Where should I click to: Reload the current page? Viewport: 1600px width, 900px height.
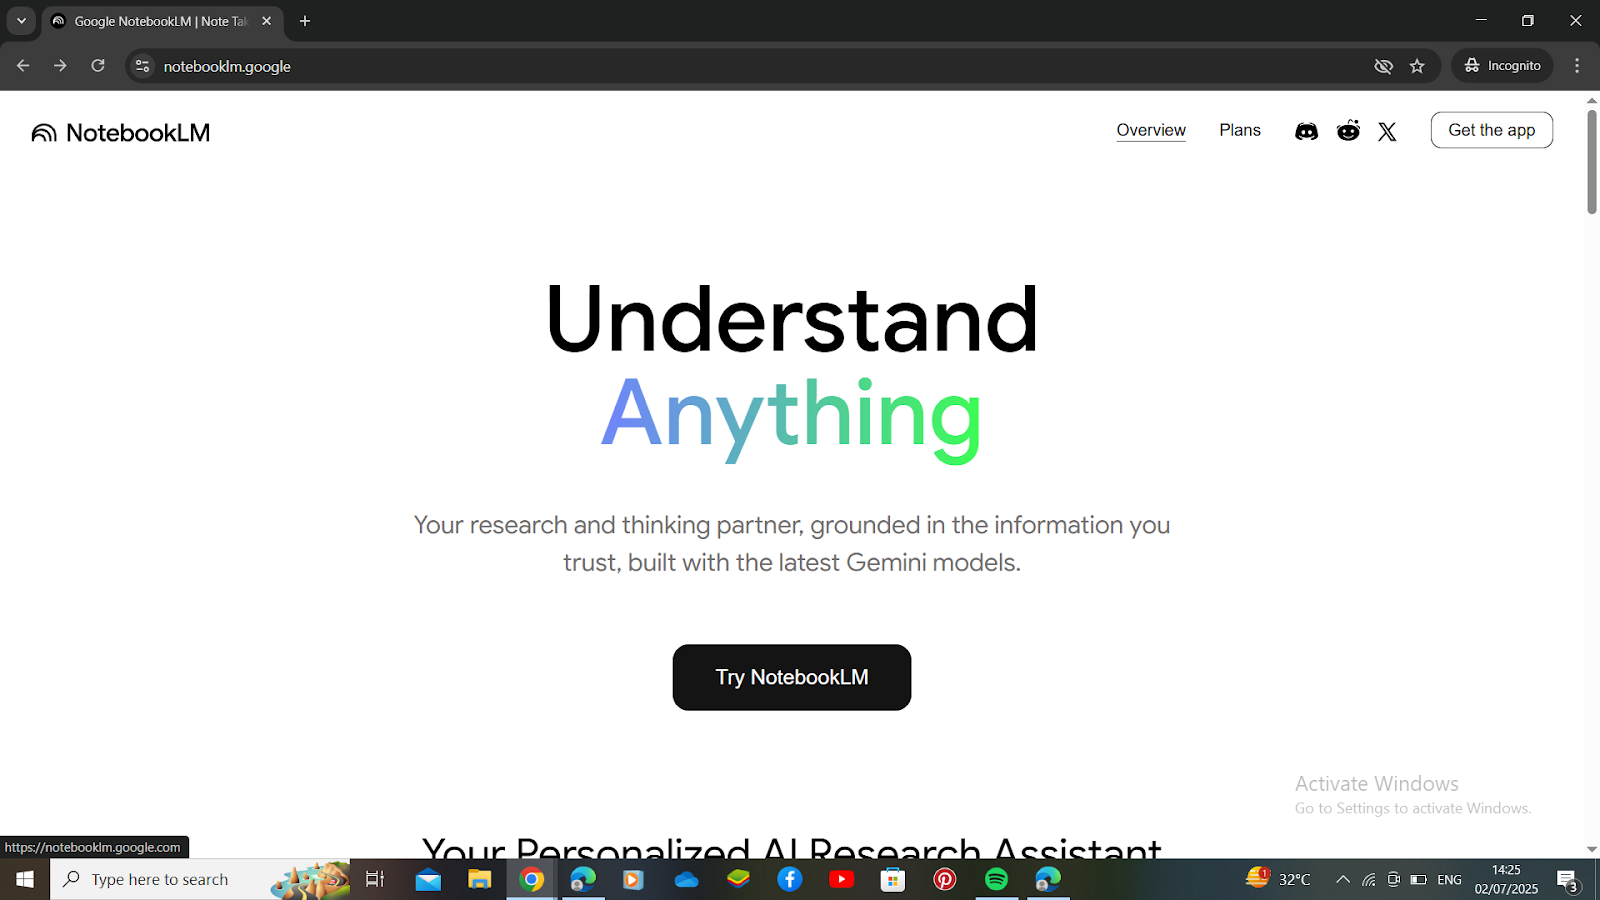[97, 65]
